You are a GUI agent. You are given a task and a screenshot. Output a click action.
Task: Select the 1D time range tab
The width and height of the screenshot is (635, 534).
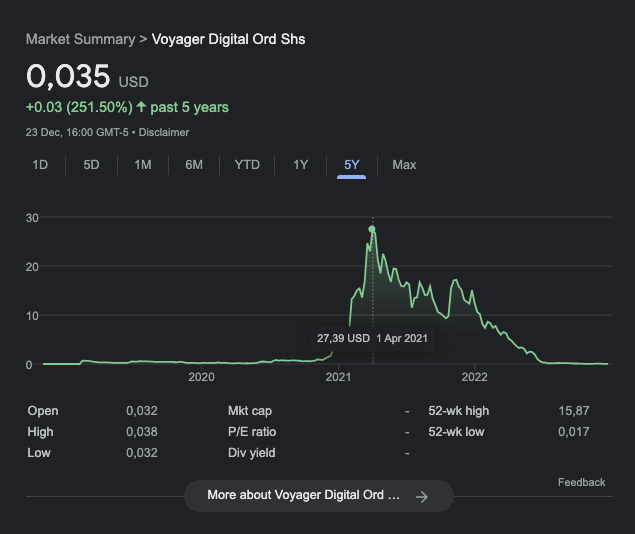40,165
